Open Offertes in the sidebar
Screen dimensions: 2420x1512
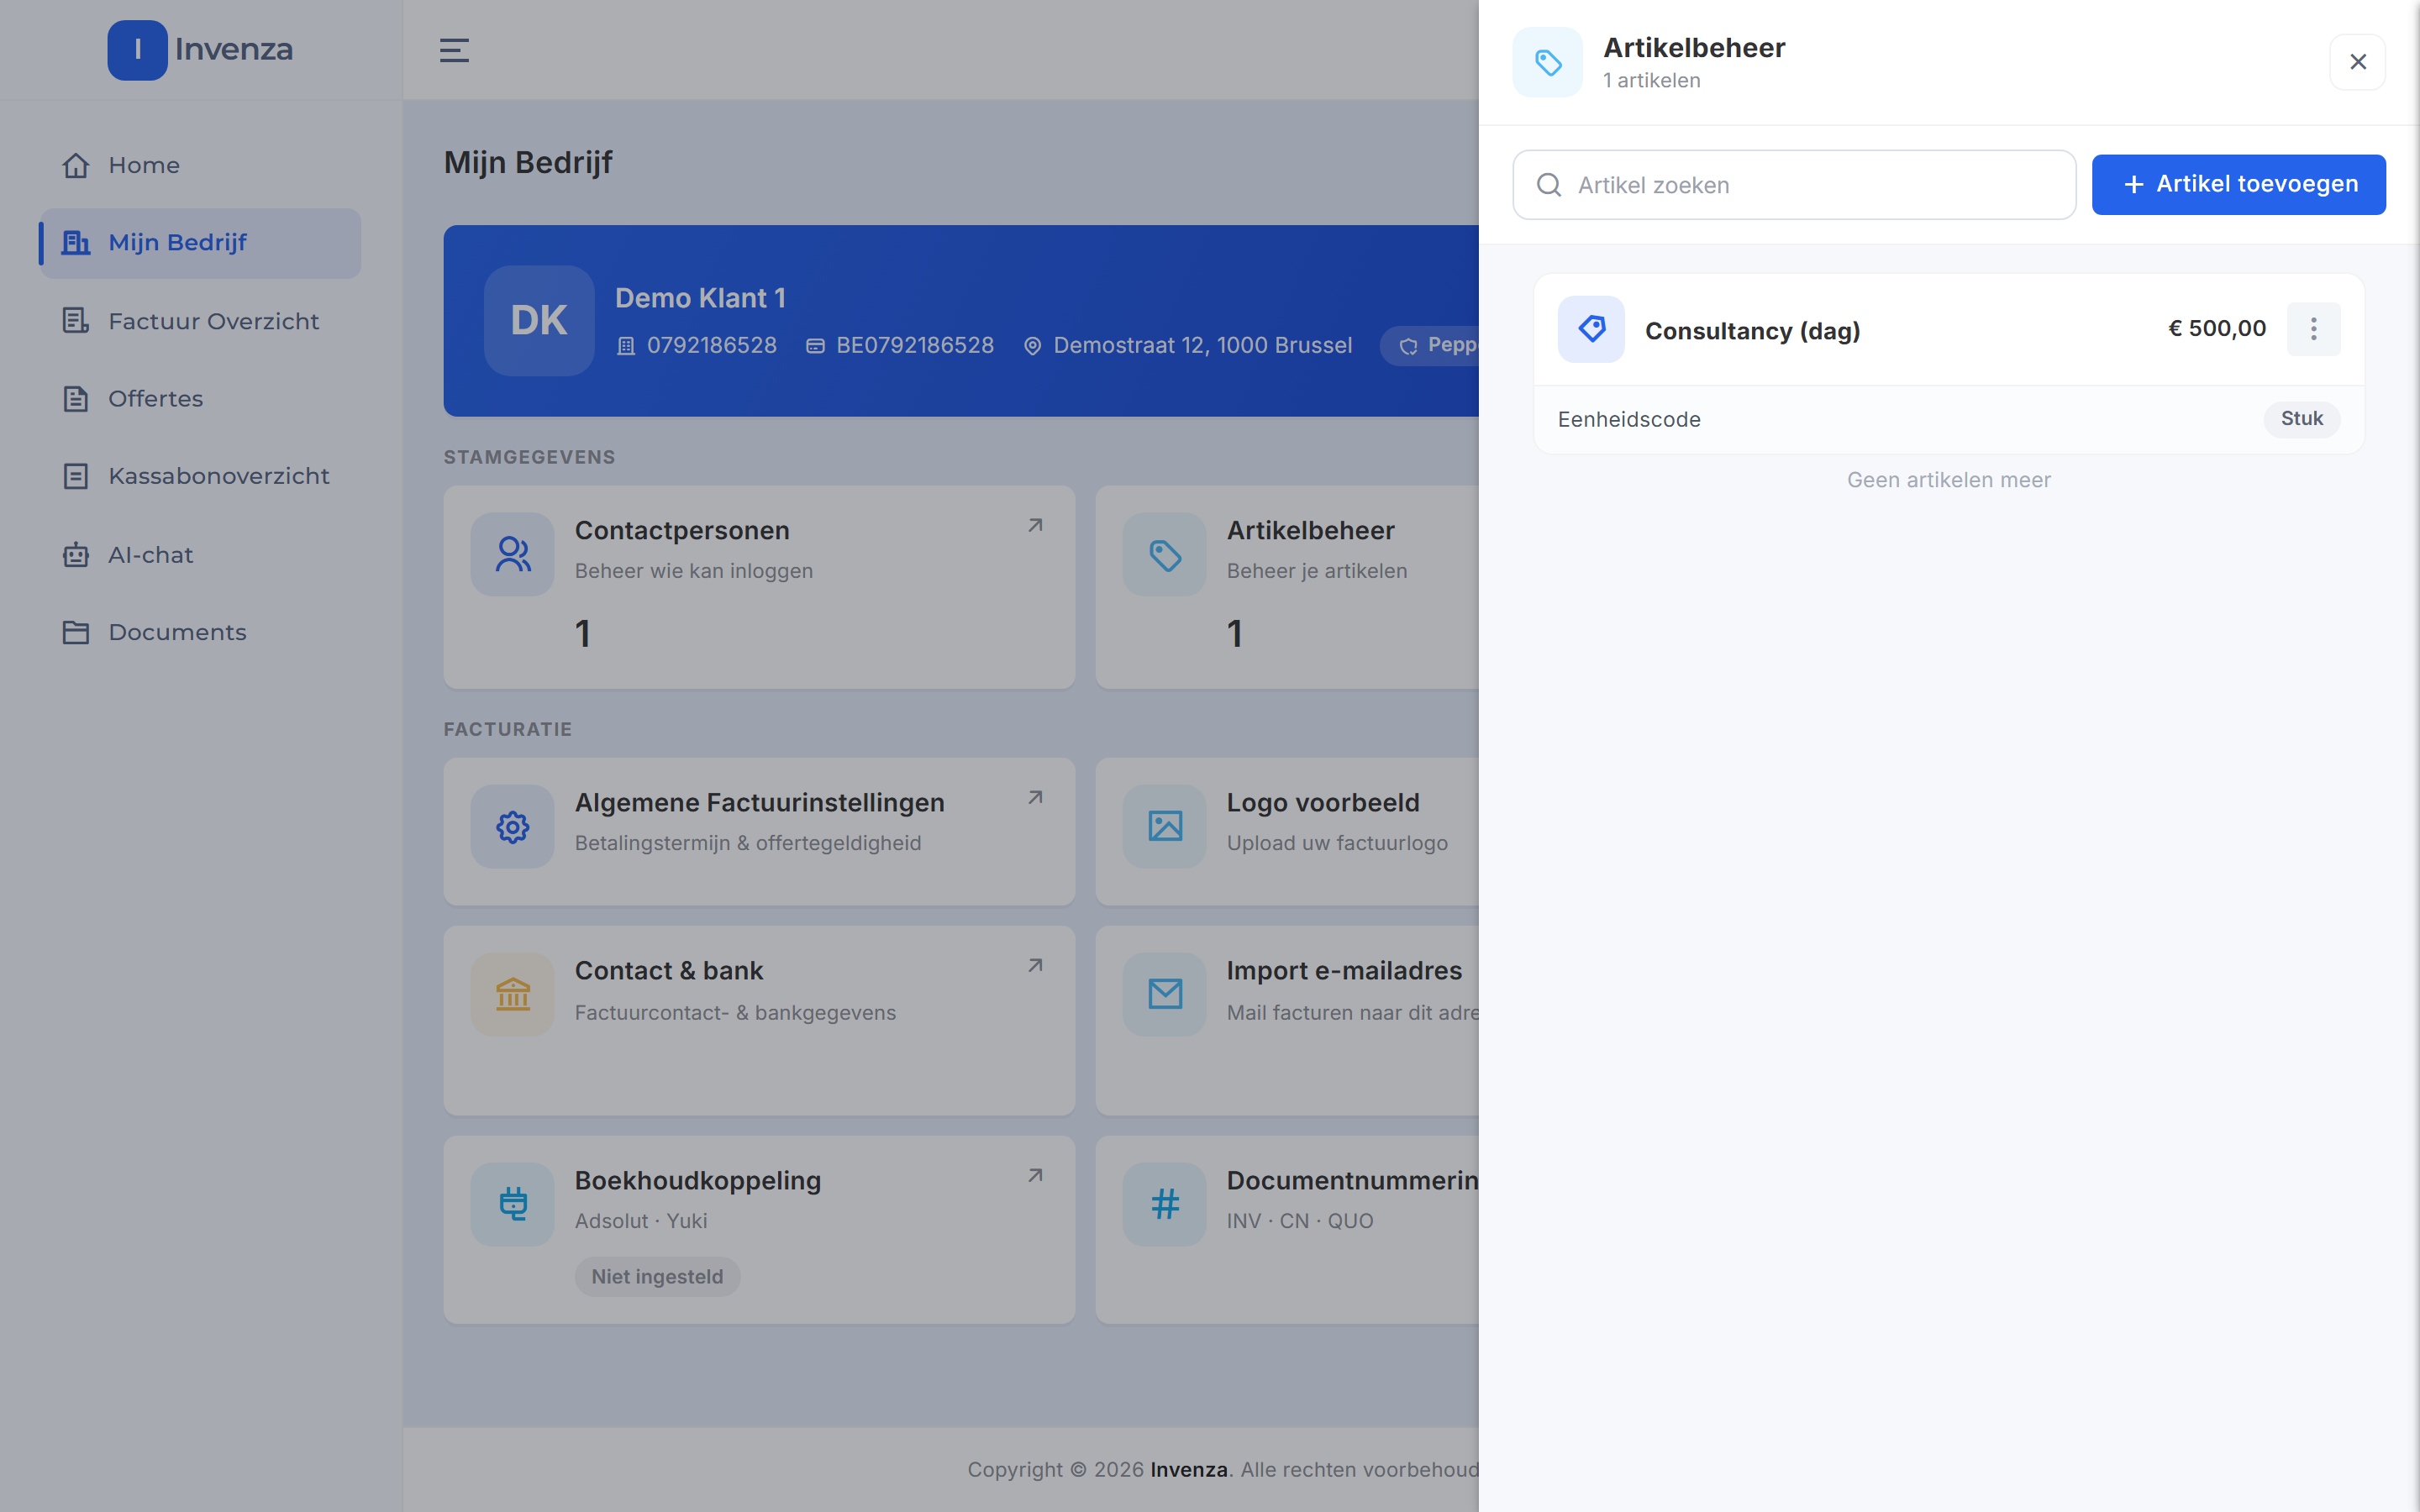coord(200,398)
